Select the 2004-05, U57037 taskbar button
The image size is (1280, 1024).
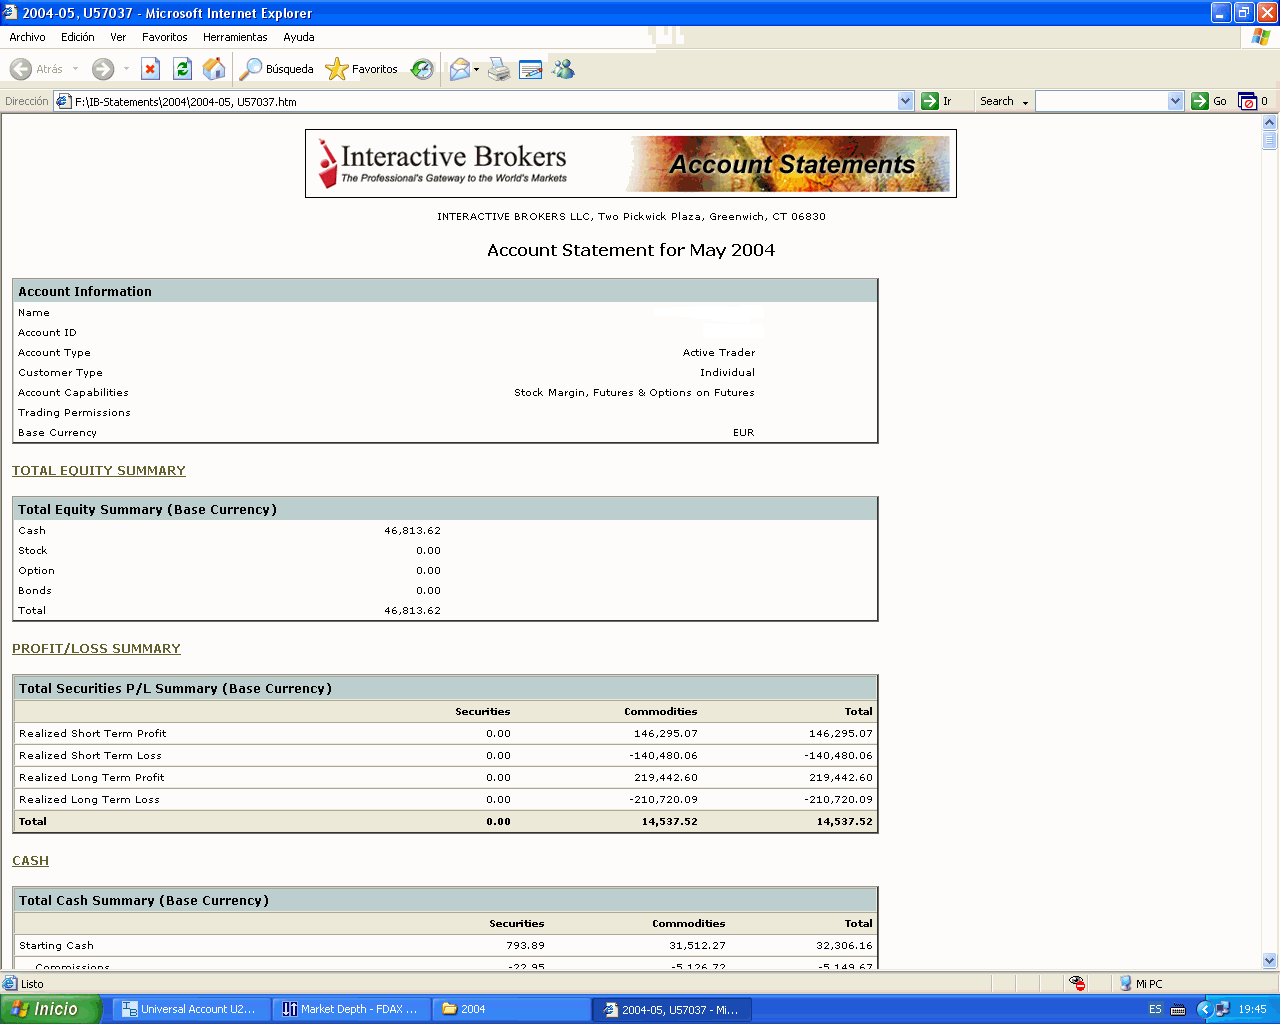click(x=671, y=1009)
